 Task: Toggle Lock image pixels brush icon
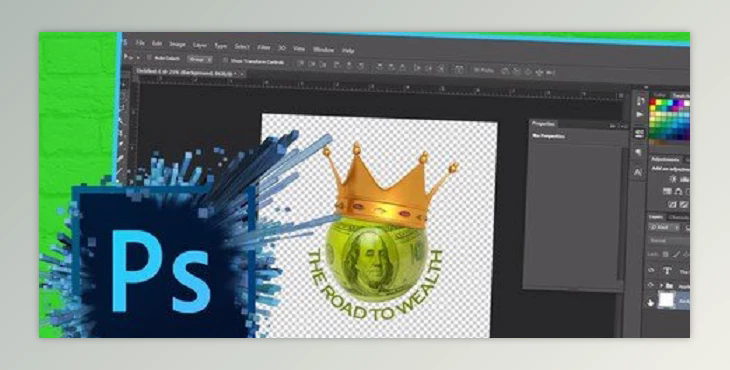[675, 254]
